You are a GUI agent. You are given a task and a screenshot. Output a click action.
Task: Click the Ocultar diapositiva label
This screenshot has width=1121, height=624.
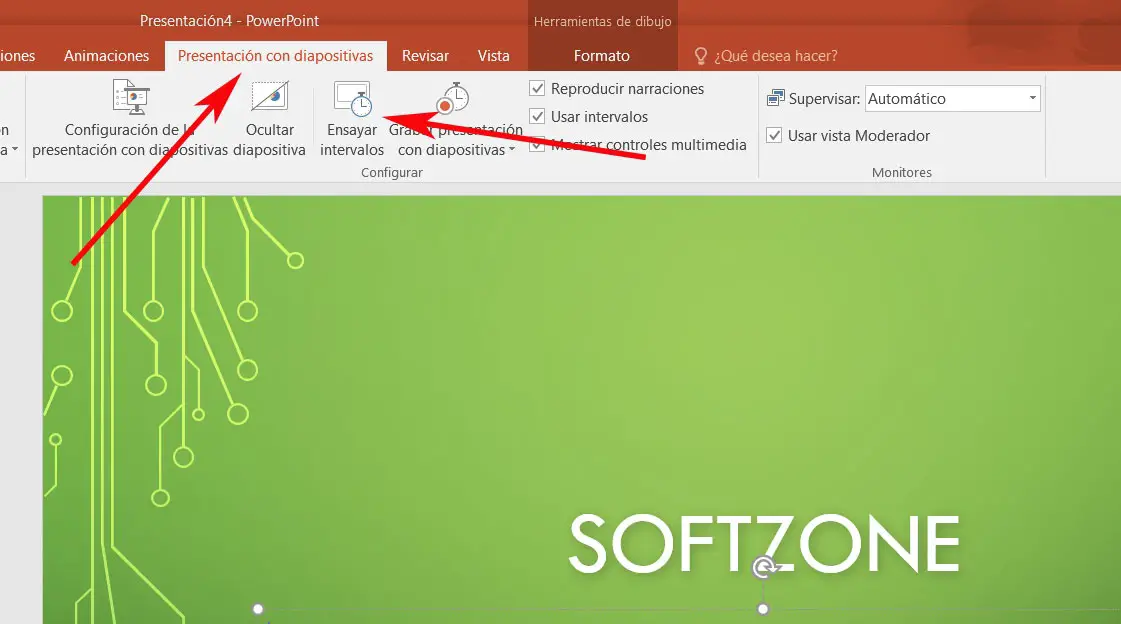click(x=270, y=140)
